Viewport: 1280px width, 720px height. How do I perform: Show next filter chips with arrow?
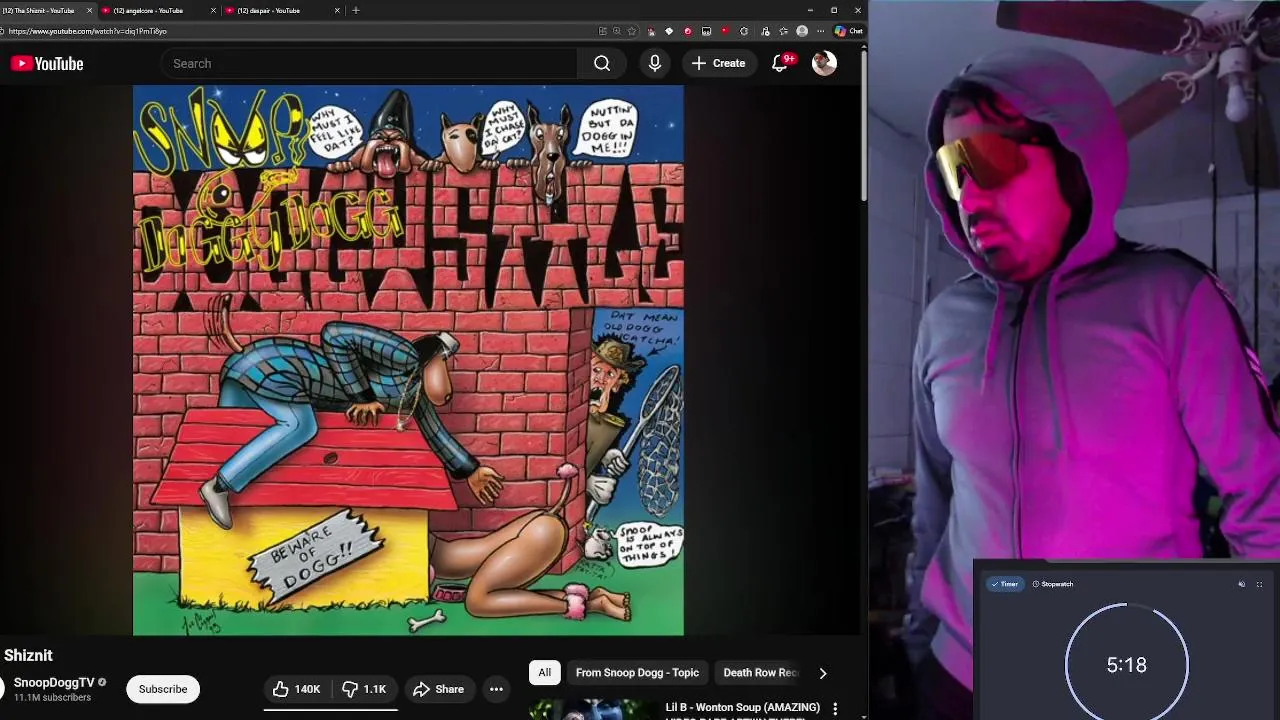pyautogui.click(x=823, y=673)
